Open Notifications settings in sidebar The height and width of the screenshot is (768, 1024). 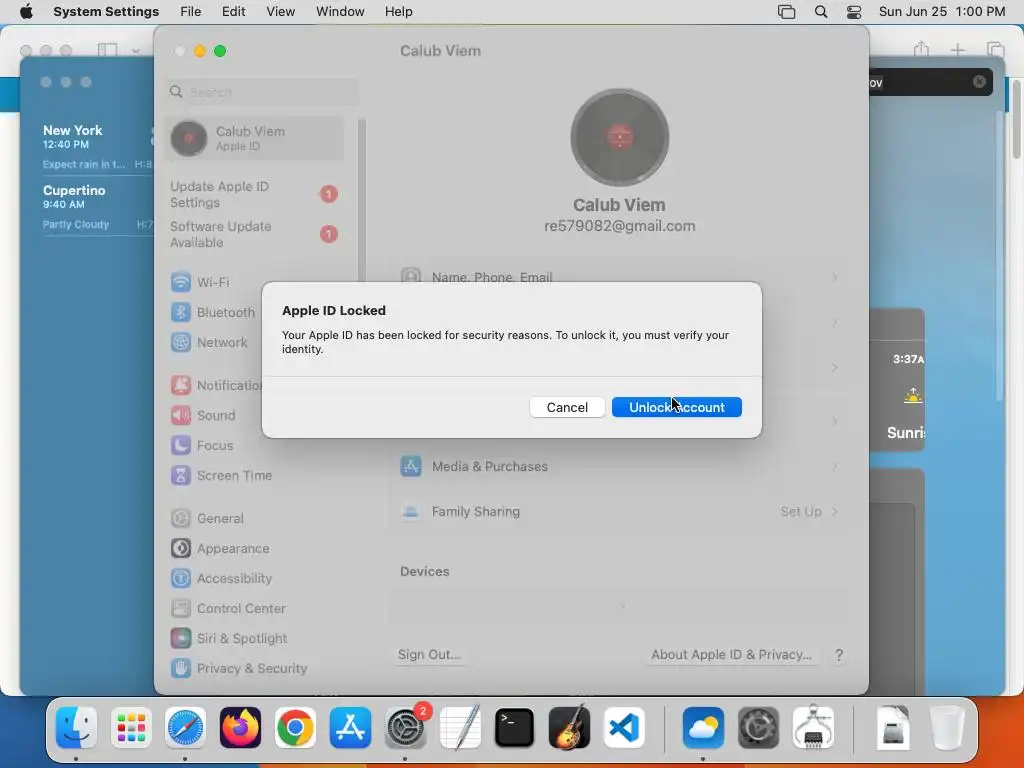click(216, 385)
